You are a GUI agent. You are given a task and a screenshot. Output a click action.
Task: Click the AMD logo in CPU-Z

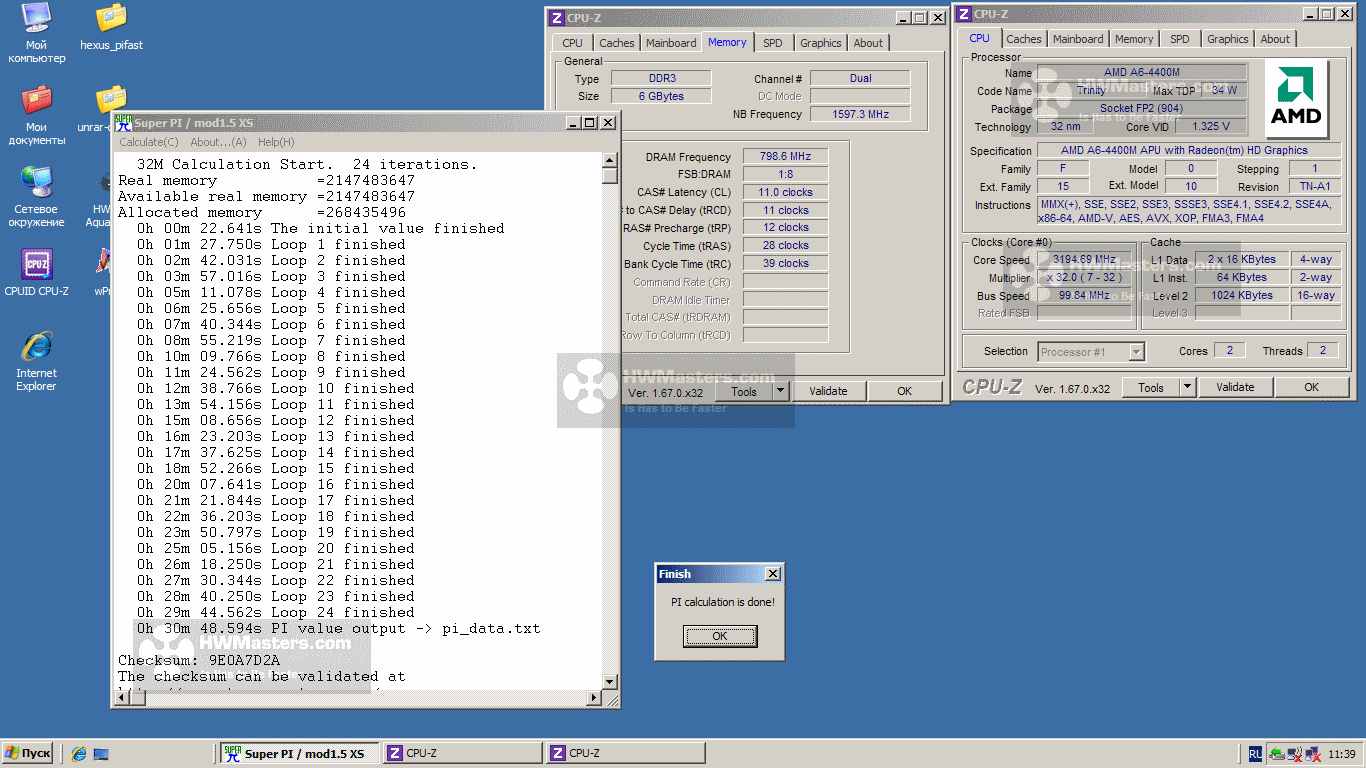click(x=1295, y=97)
